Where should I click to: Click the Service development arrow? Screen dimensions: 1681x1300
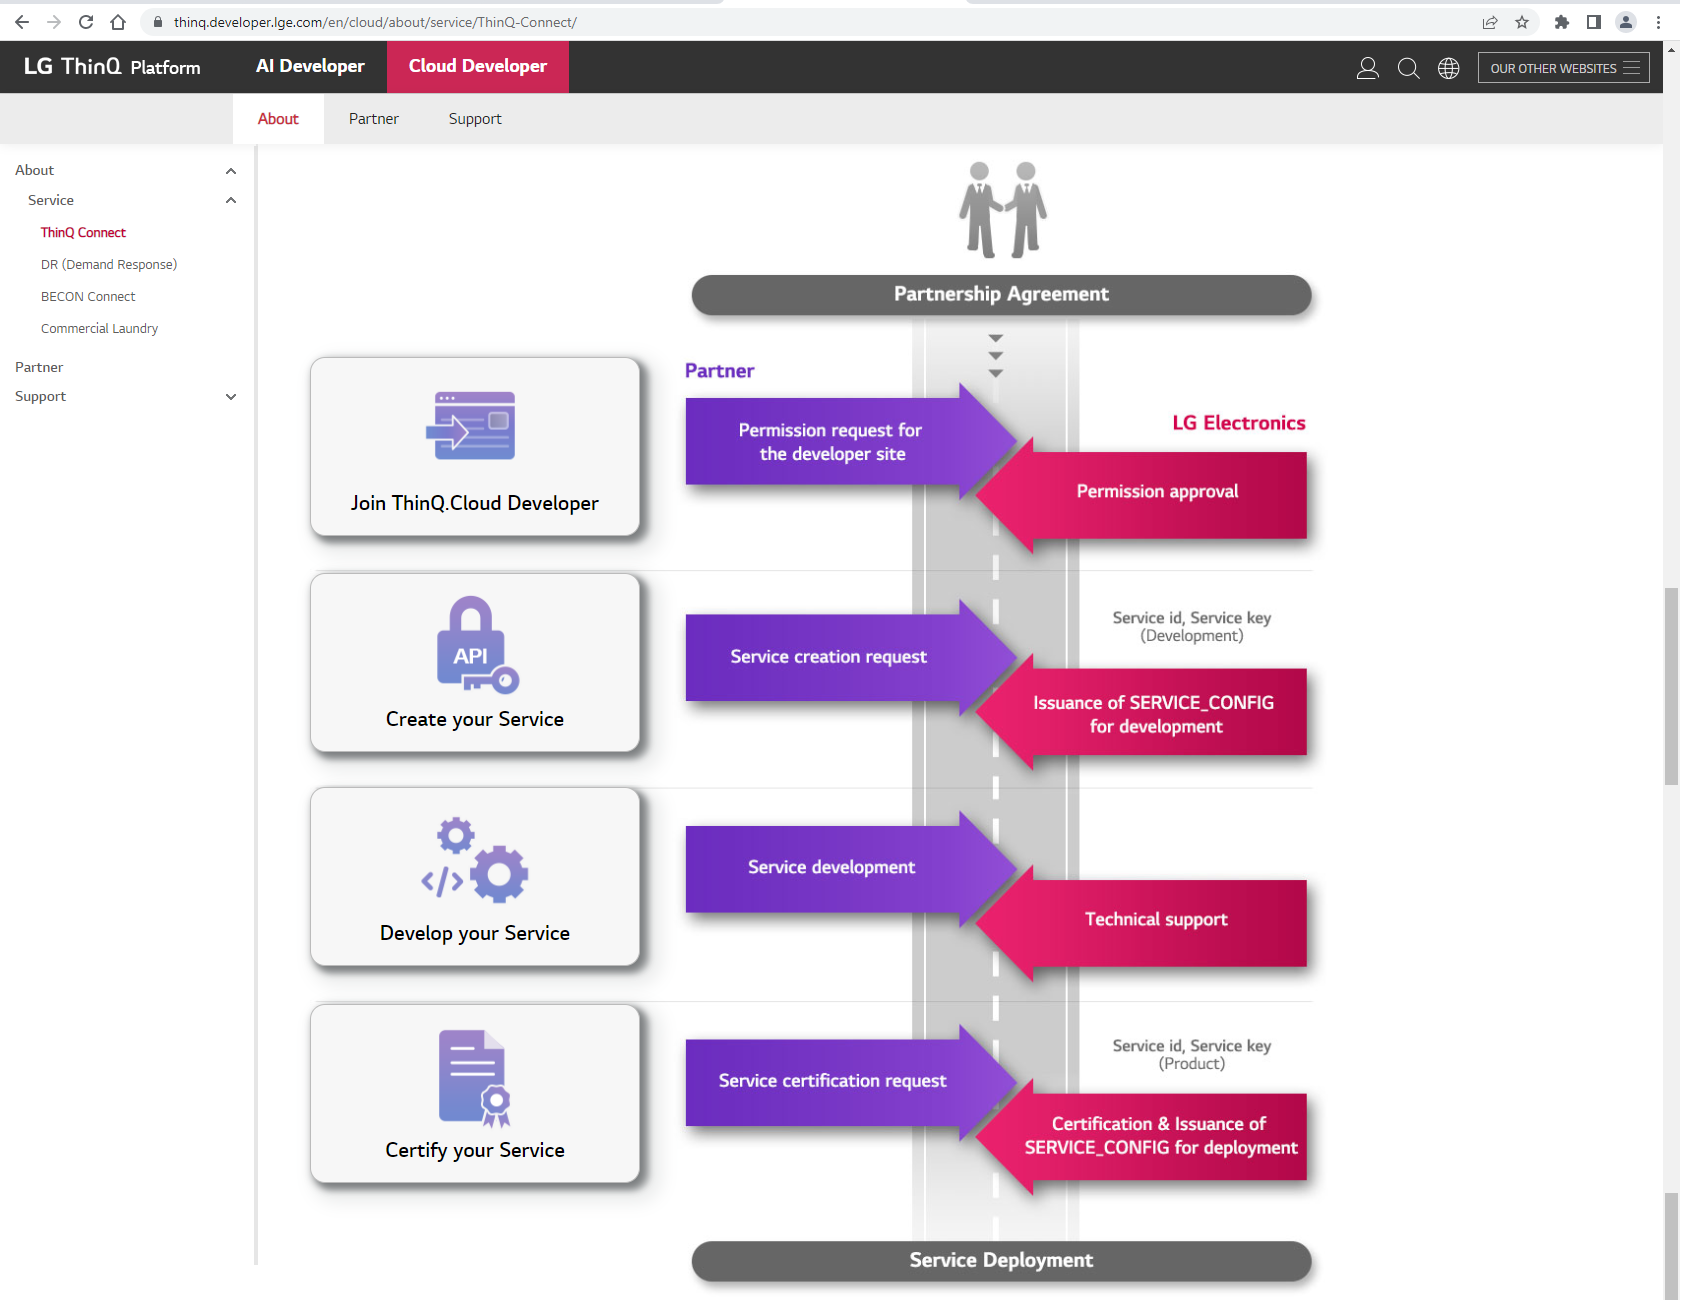pyautogui.click(x=850, y=868)
